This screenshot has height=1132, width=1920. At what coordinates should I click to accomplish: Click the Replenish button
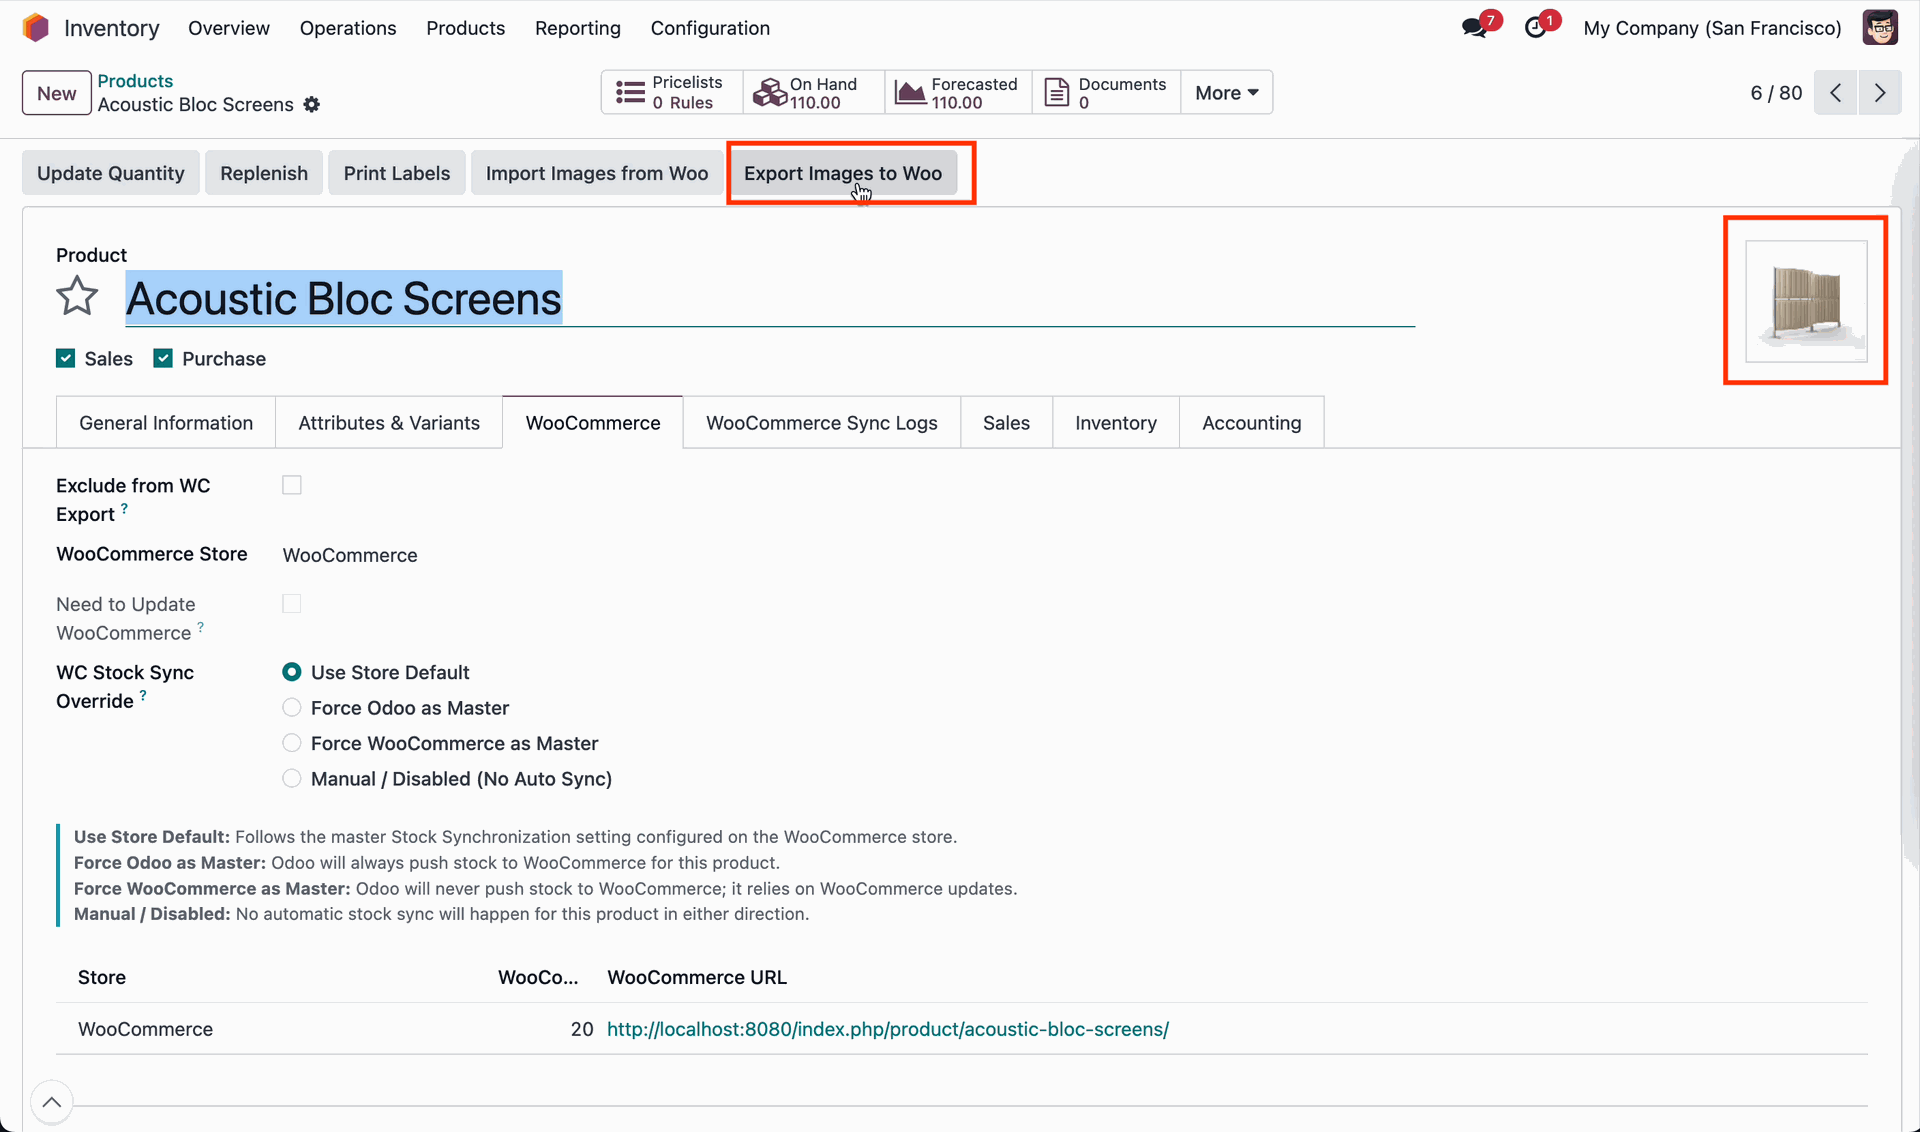(x=264, y=173)
